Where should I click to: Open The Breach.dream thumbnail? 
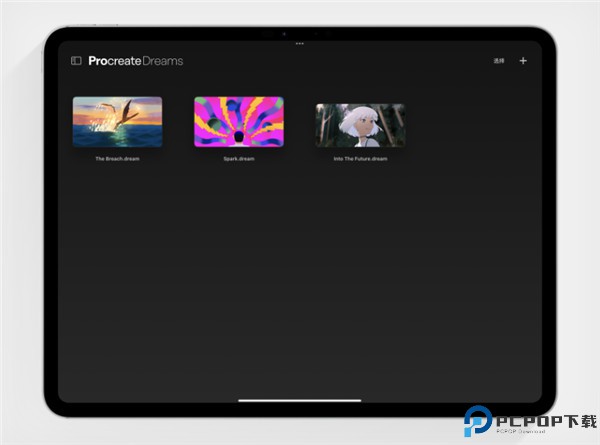click(117, 122)
